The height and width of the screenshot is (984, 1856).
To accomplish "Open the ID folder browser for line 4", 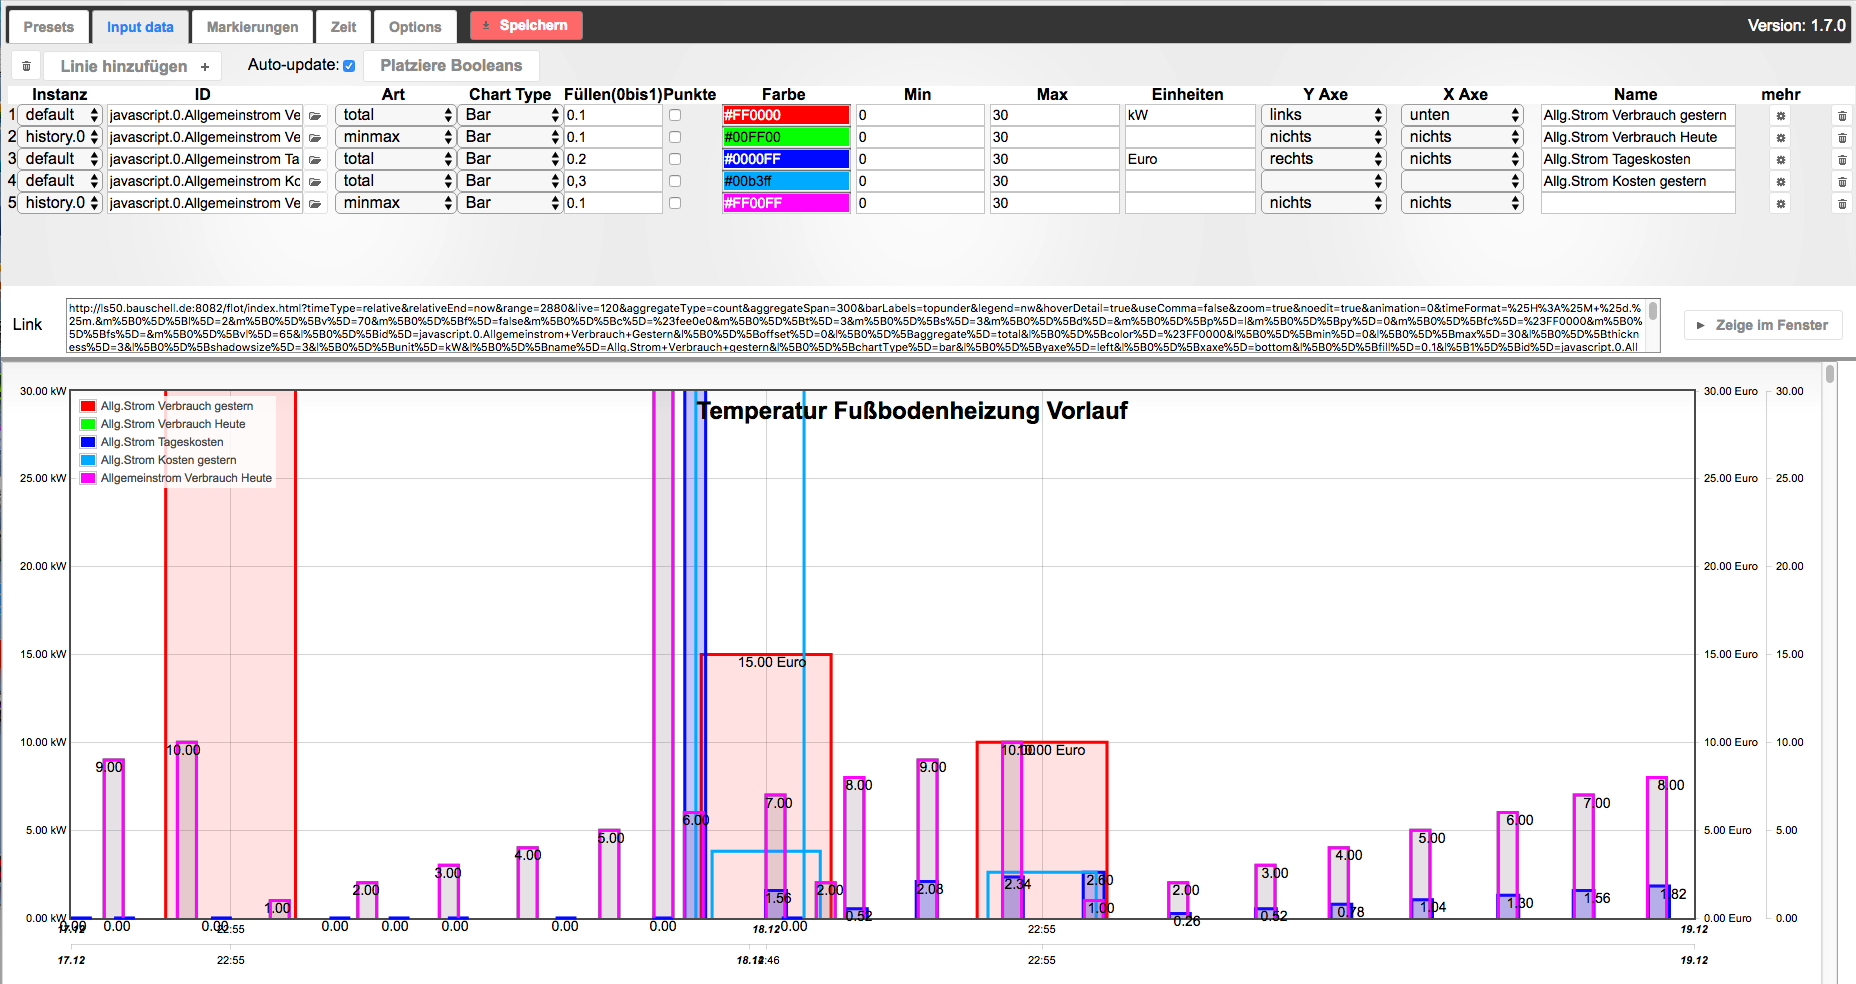I will 315,182.
